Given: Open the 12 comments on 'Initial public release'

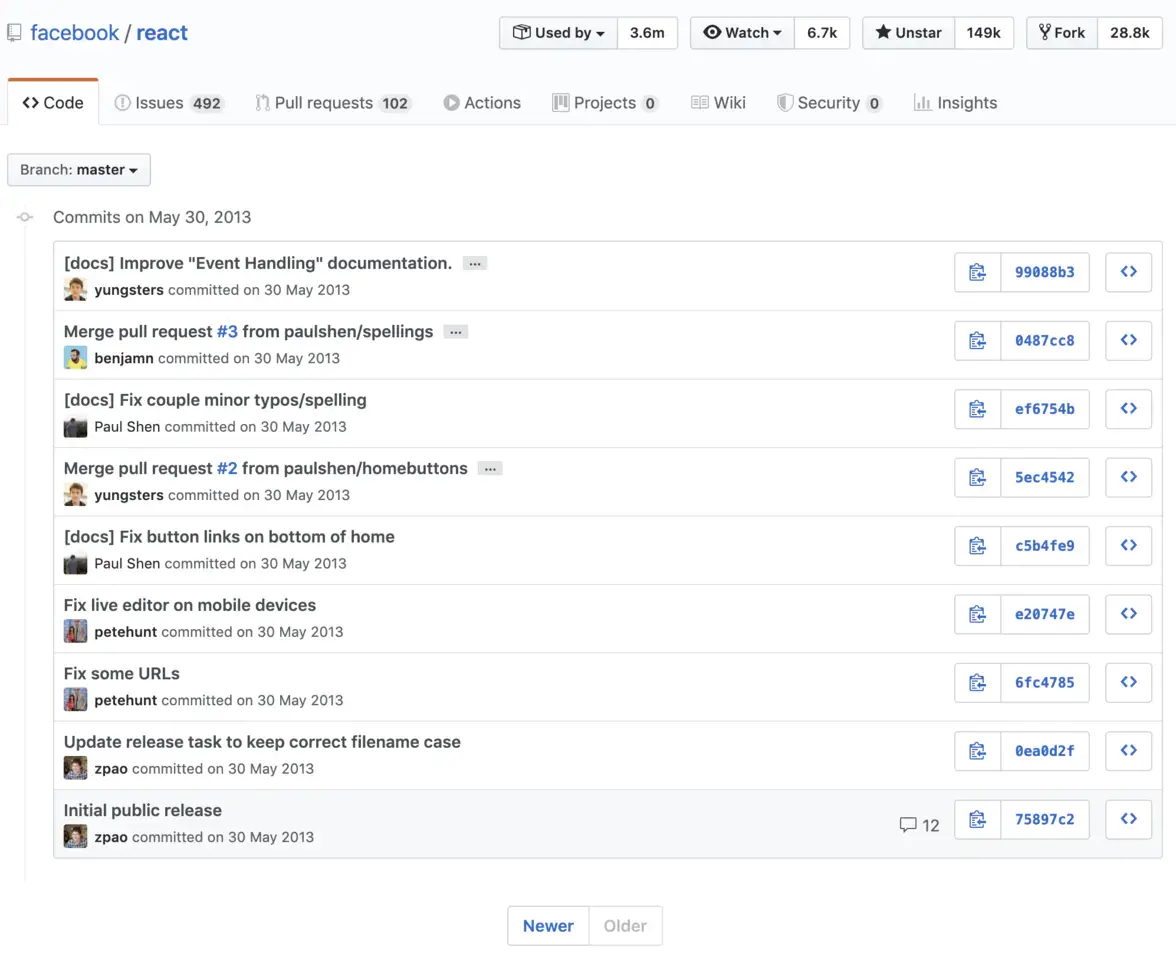Looking at the screenshot, I should click(x=918, y=824).
